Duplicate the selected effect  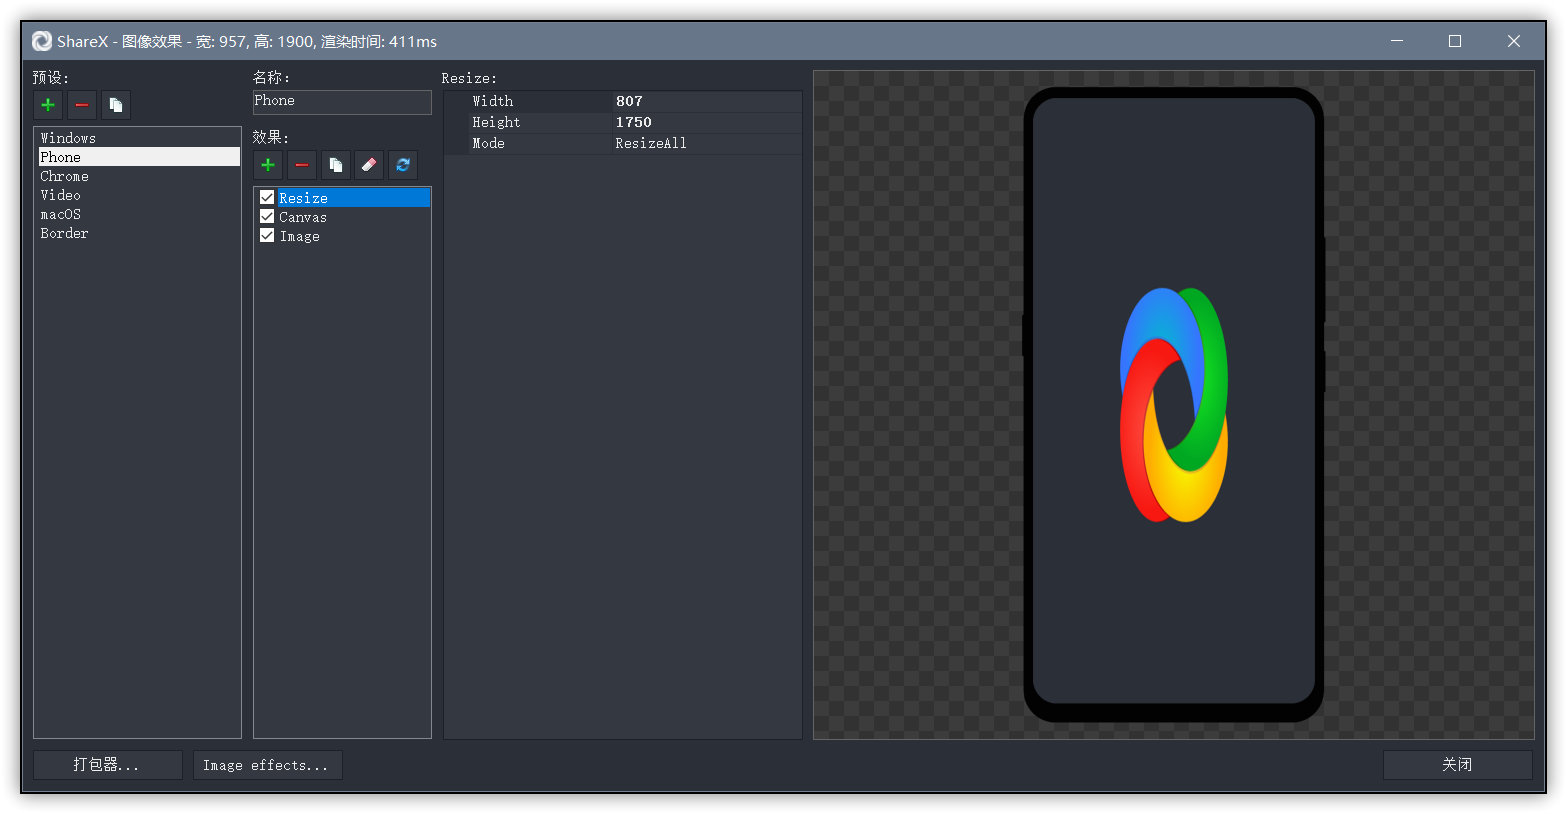coord(336,165)
